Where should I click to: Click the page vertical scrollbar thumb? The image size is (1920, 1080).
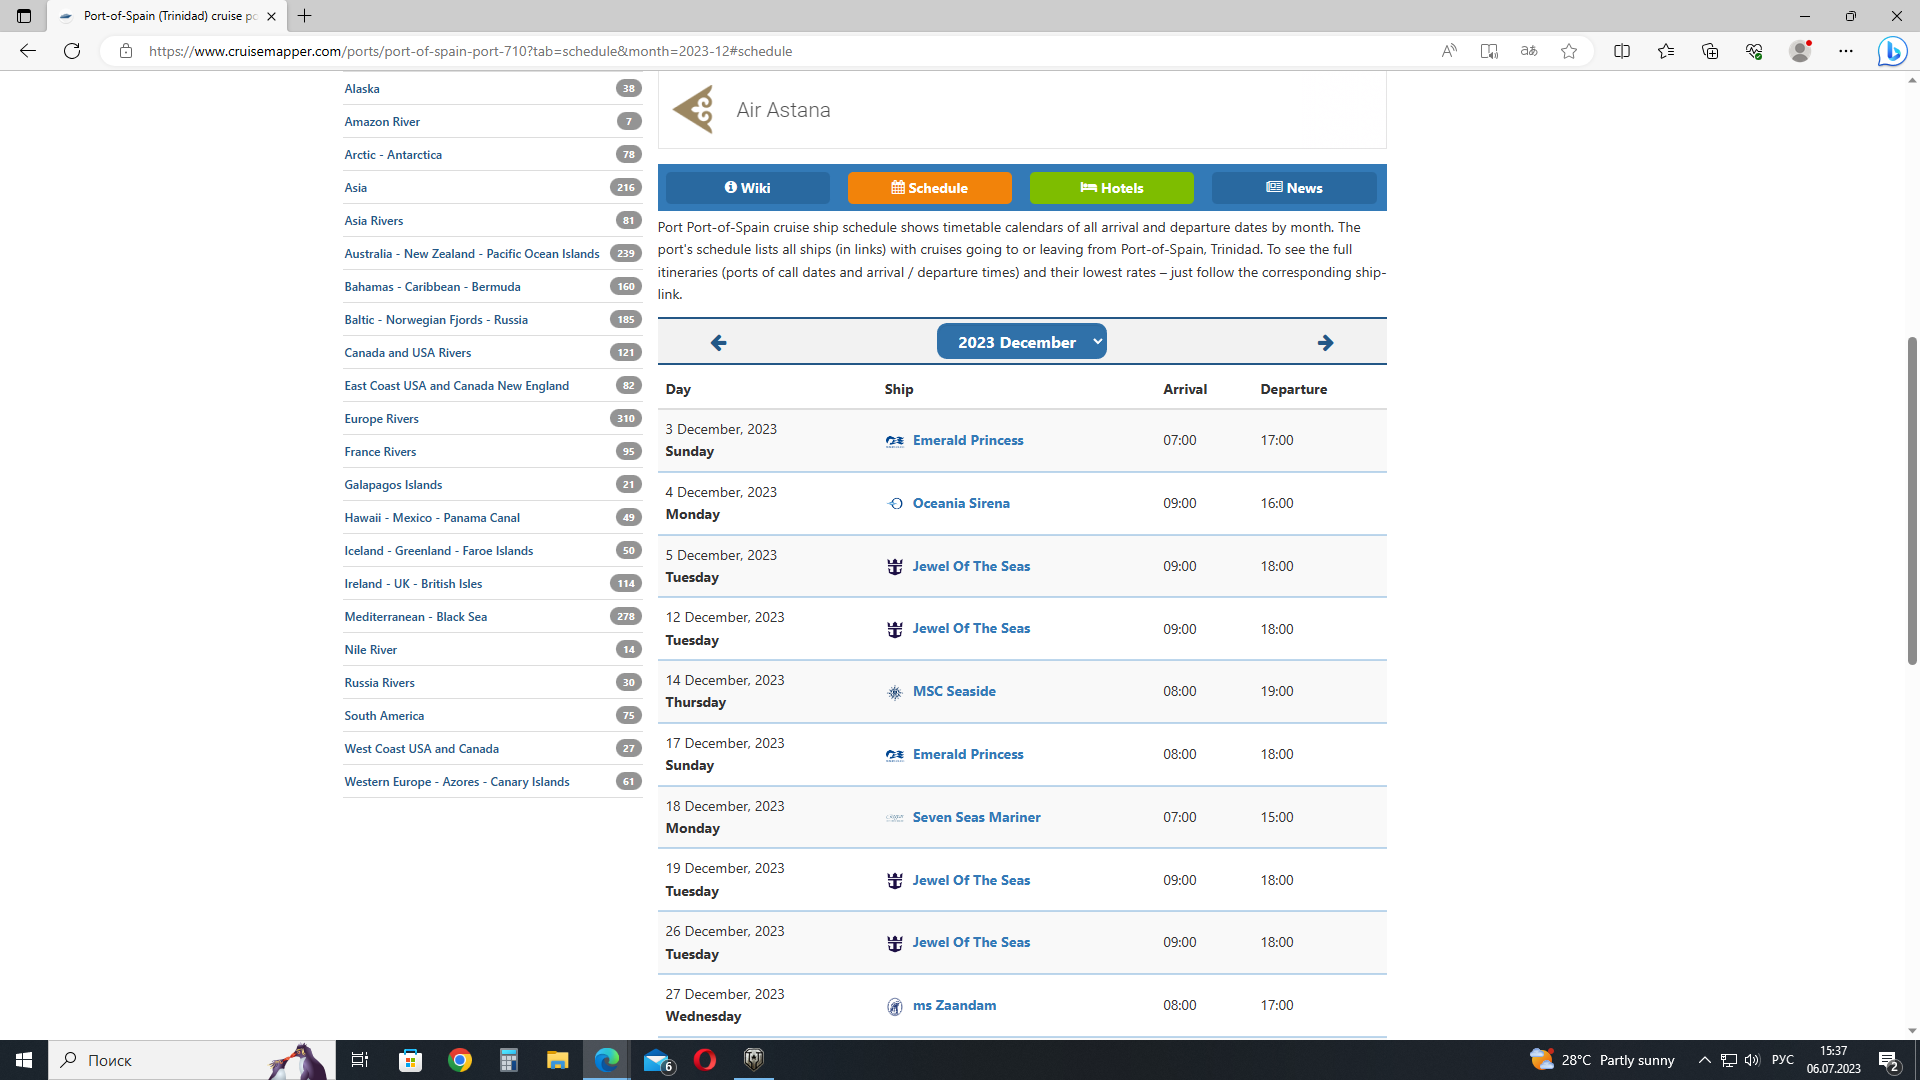point(1912,500)
